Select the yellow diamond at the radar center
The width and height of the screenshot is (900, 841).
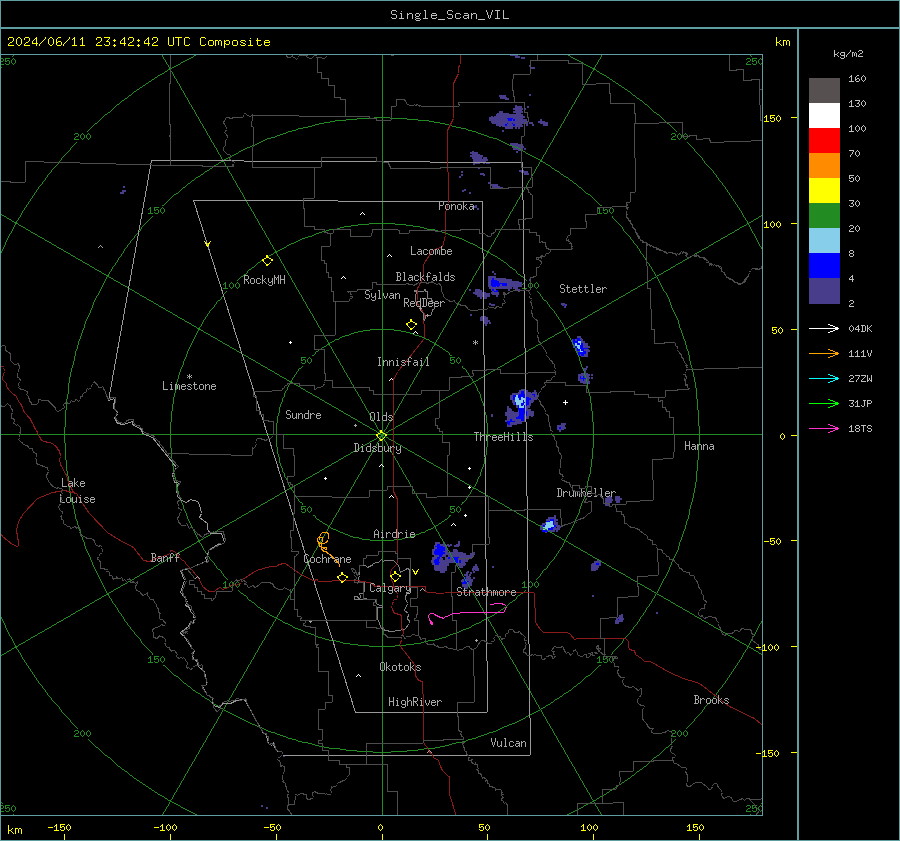pos(381,436)
